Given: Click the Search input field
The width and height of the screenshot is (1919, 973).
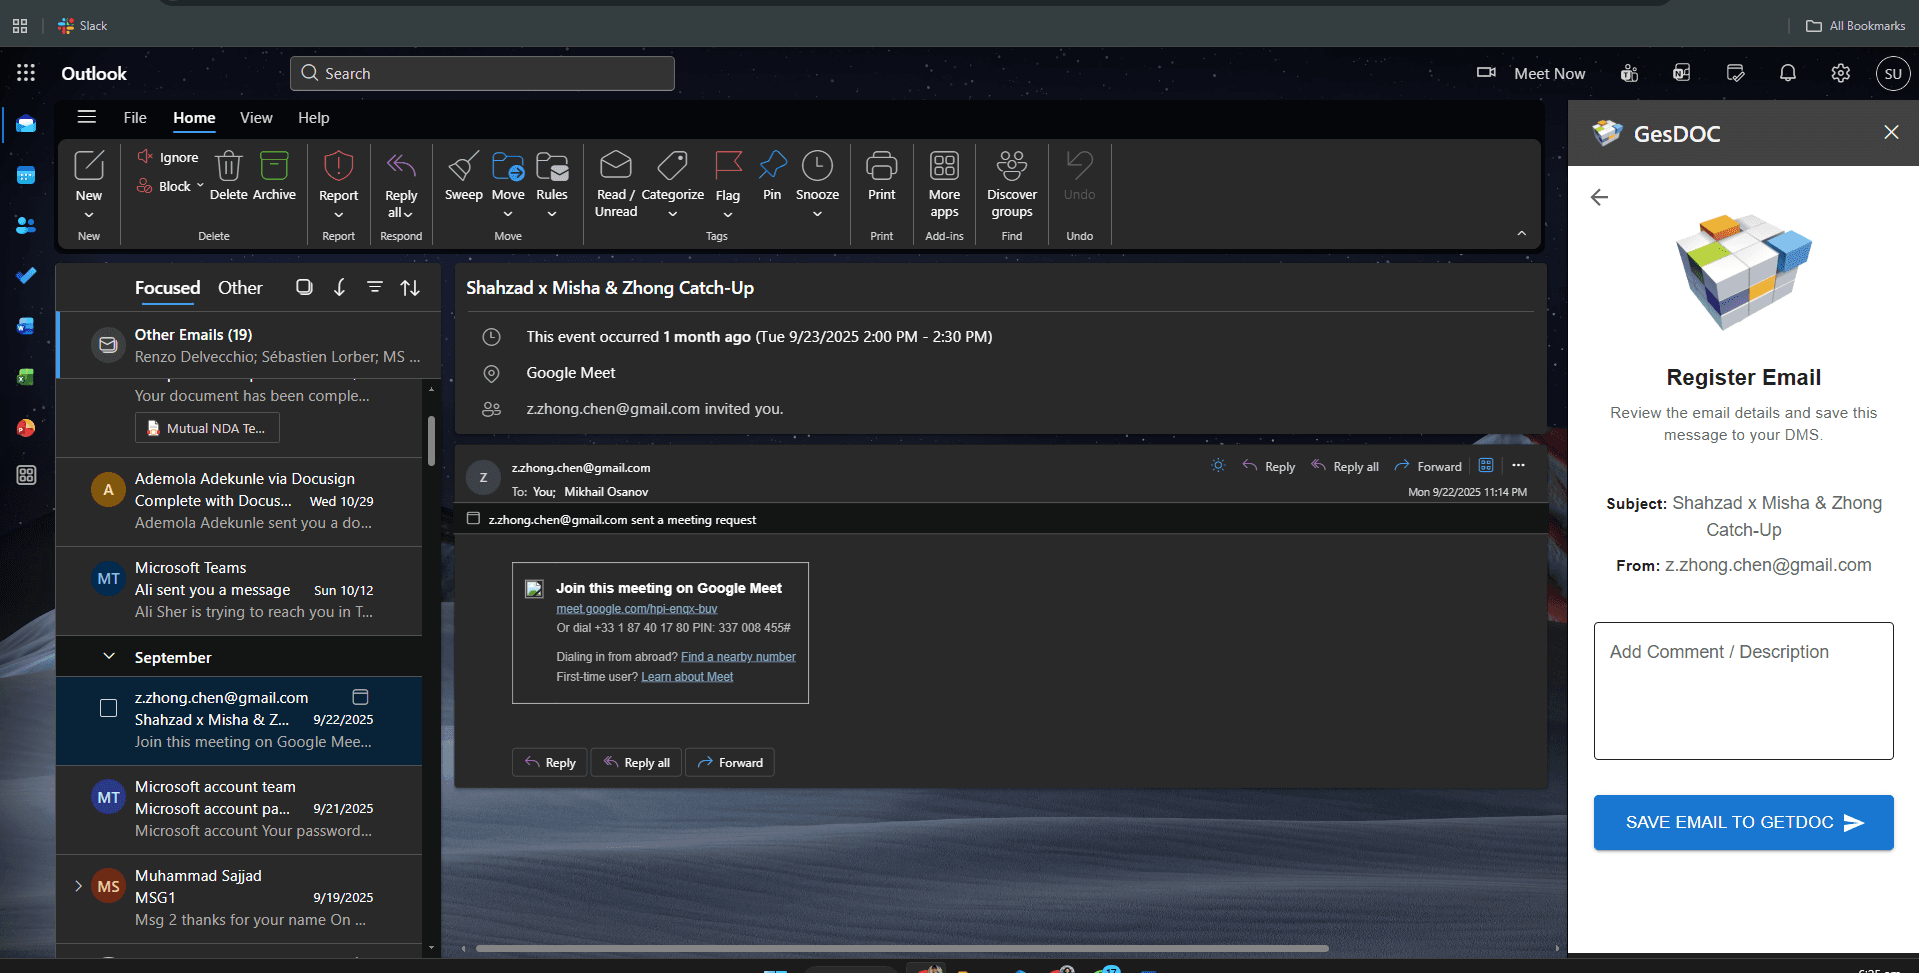Looking at the screenshot, I should click(x=482, y=73).
